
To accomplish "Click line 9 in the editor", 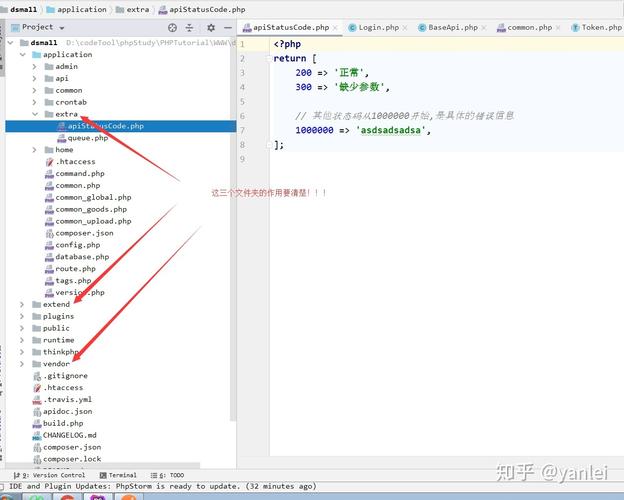I will pos(446,159).
